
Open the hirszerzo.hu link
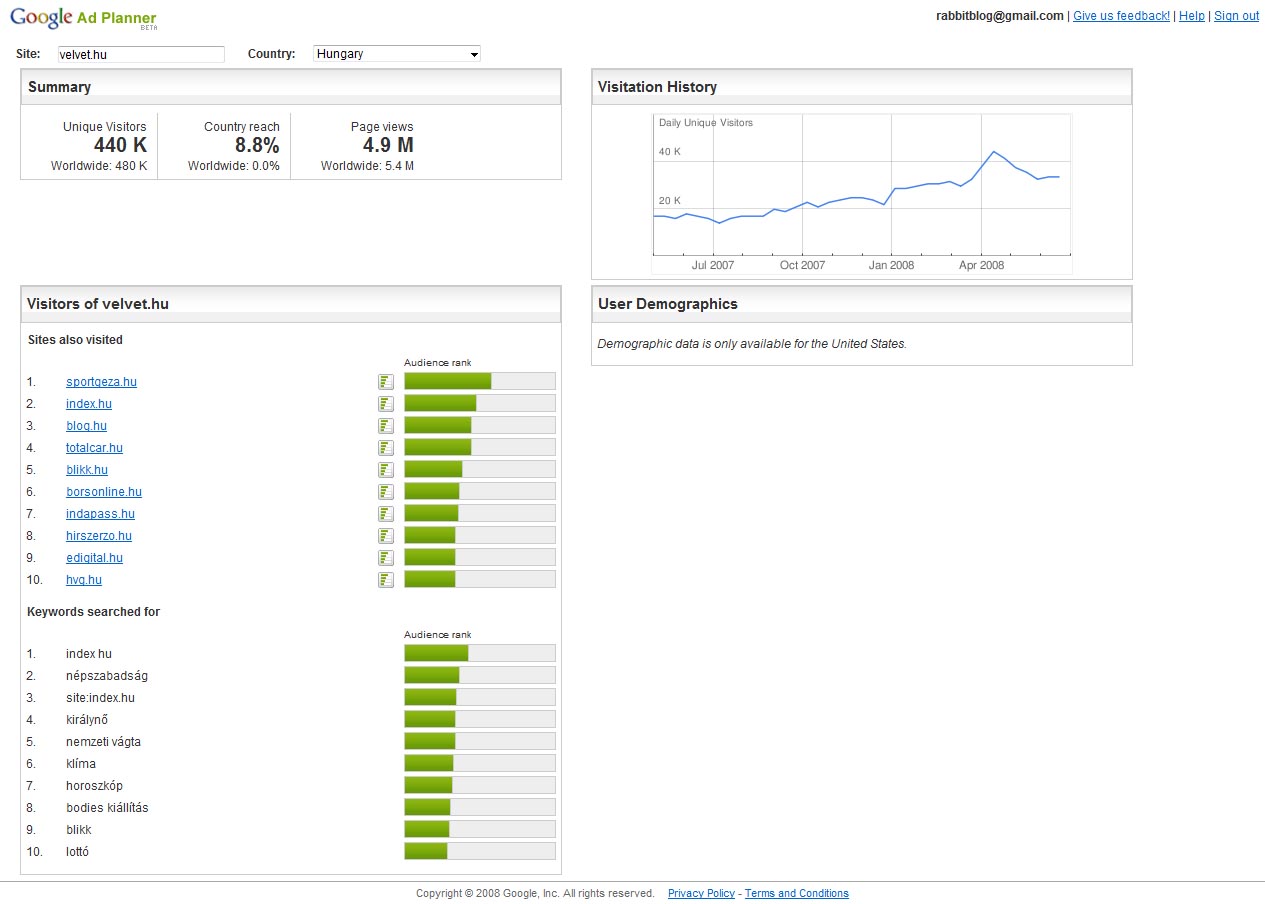pos(99,536)
